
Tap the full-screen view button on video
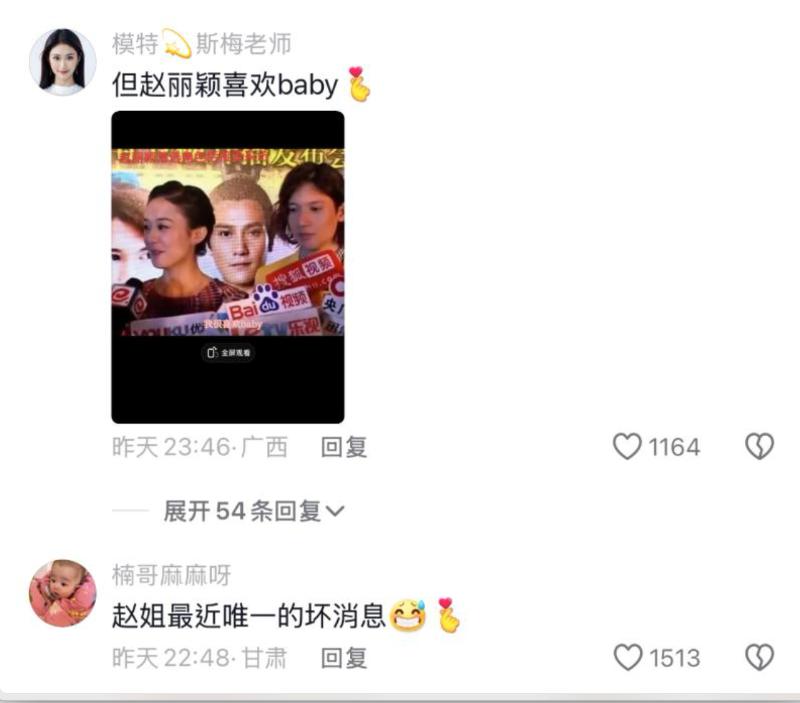click(x=228, y=353)
